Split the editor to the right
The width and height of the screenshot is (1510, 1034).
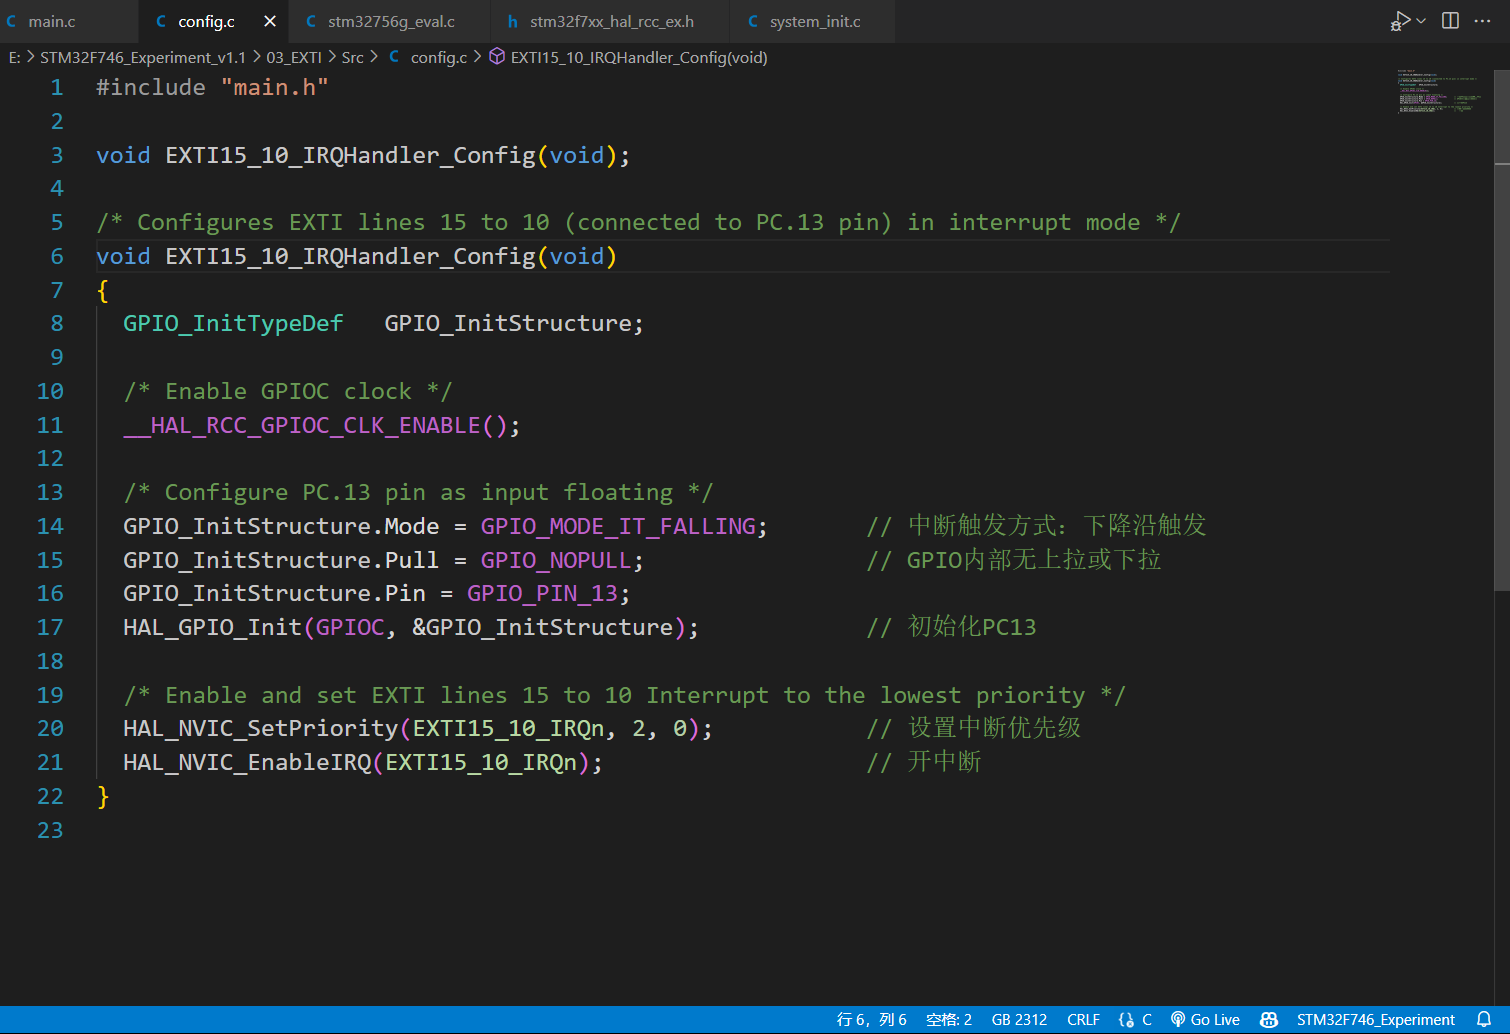tap(1450, 21)
